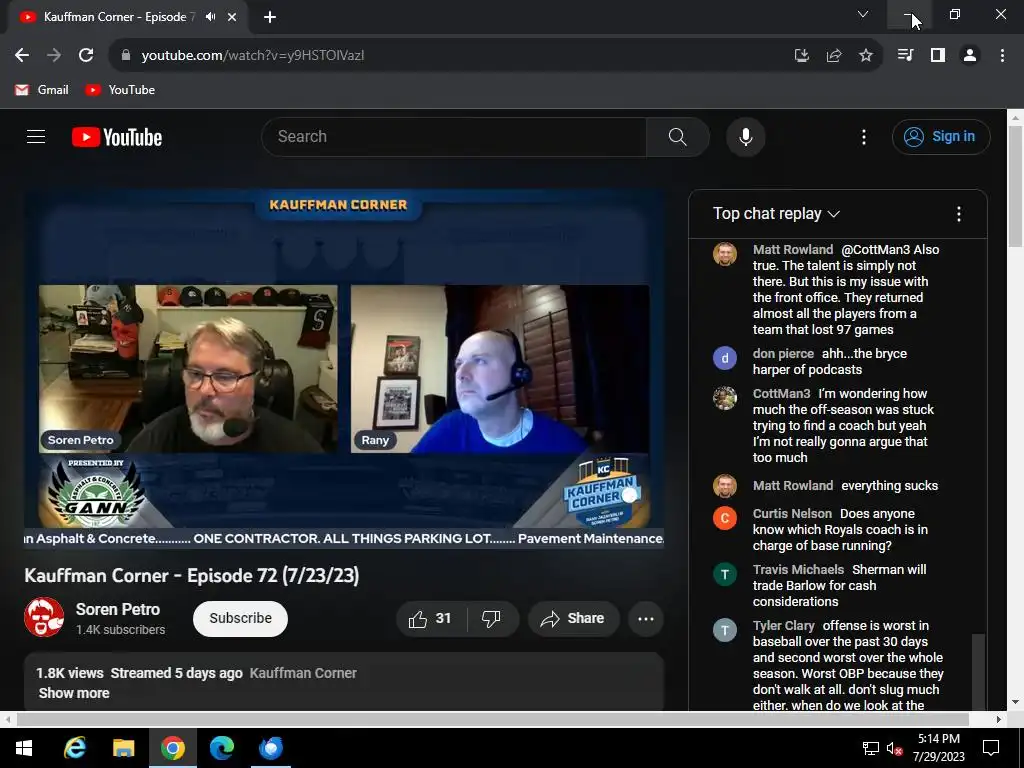Go back to the previous page
1024x768 pixels.
[x=22, y=56]
